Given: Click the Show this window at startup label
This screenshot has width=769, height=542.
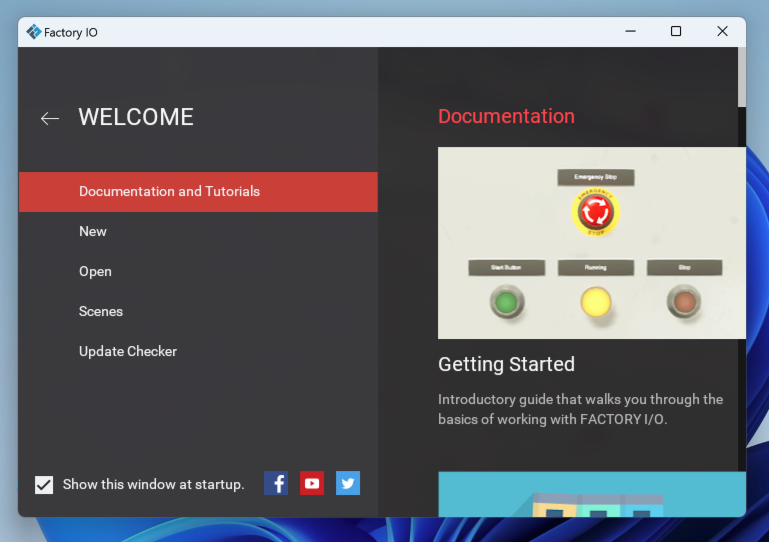Looking at the screenshot, I should click(154, 485).
